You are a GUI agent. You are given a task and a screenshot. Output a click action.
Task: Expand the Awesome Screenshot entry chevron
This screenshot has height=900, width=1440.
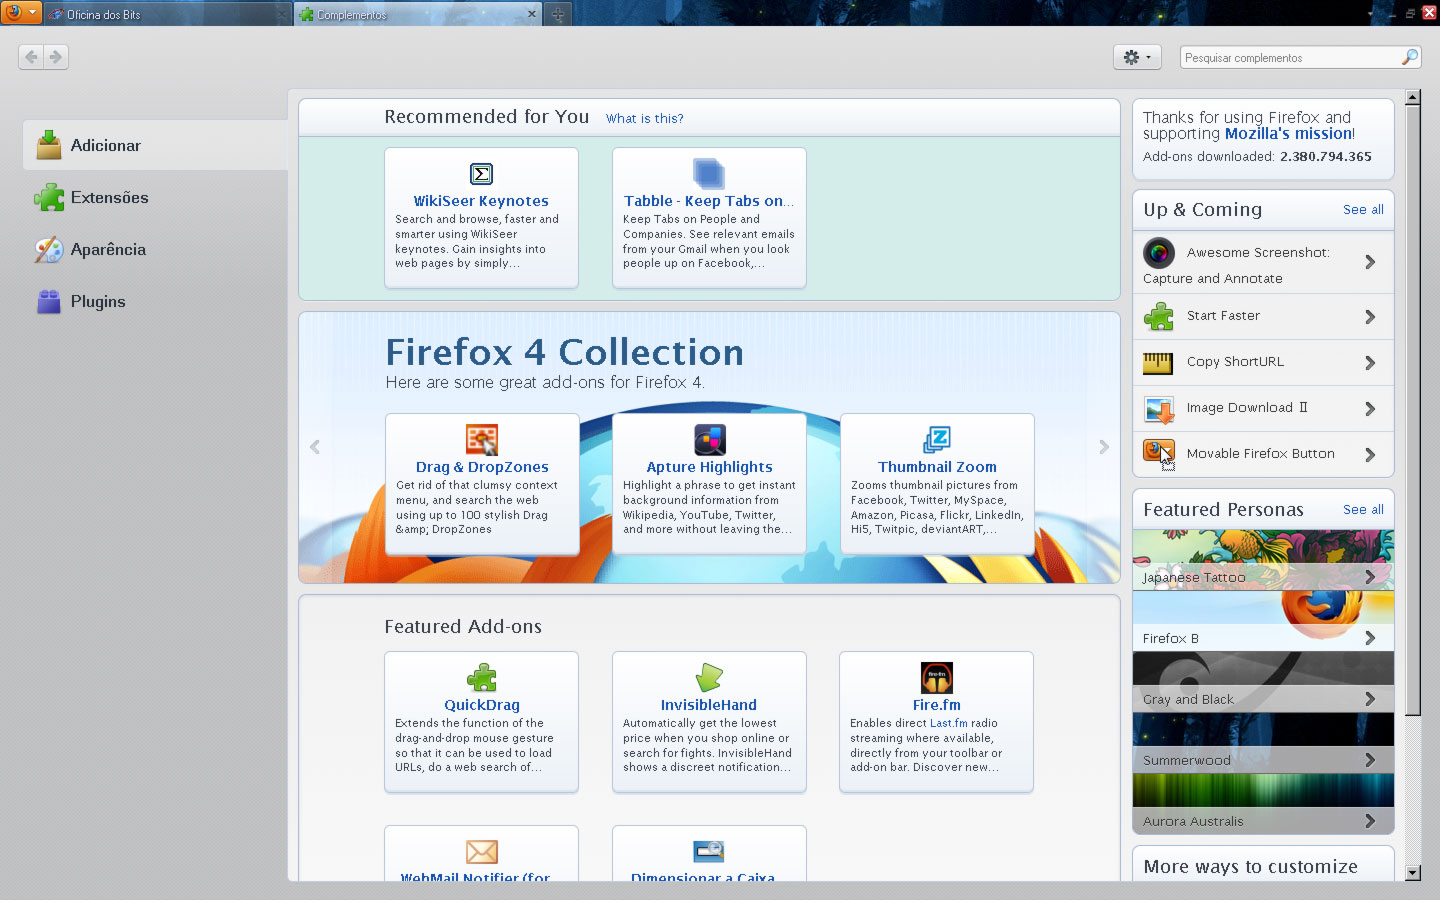point(1370,262)
